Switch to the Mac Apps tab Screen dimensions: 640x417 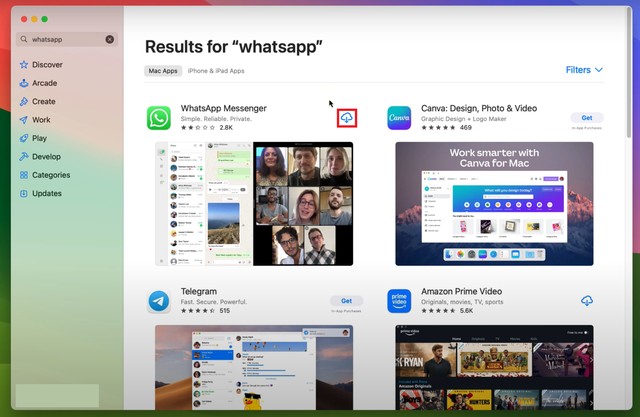click(163, 71)
